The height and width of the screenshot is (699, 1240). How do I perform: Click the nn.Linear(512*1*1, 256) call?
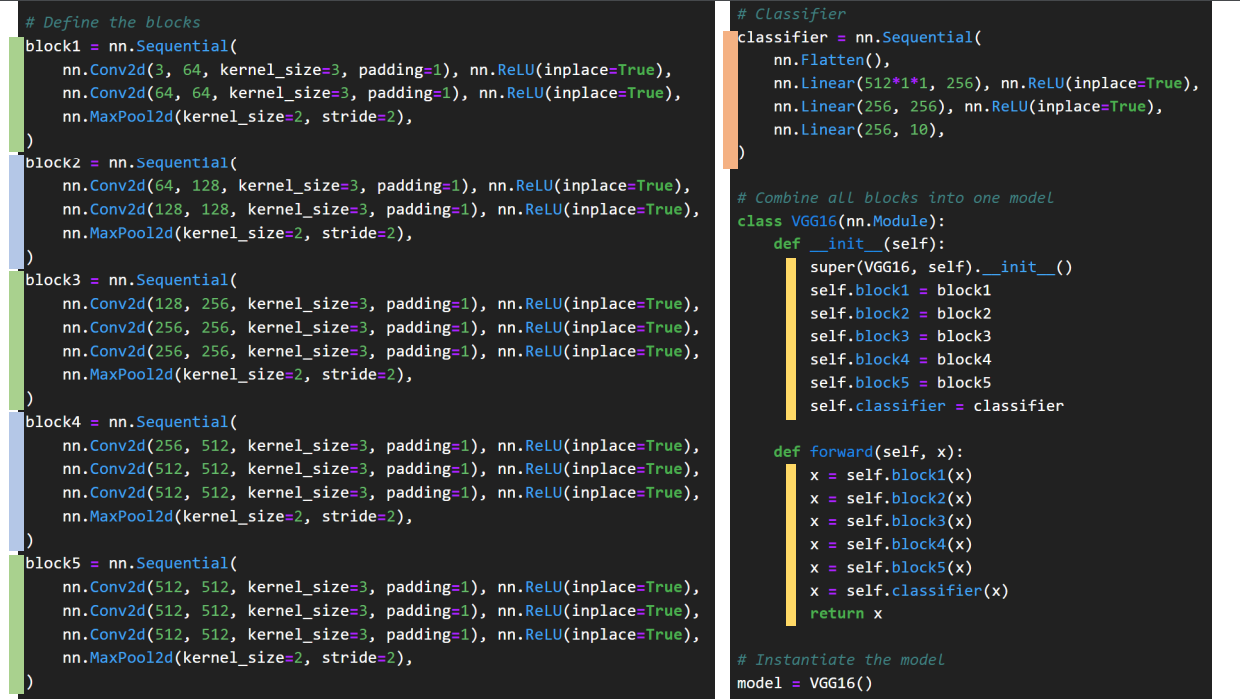click(x=882, y=83)
